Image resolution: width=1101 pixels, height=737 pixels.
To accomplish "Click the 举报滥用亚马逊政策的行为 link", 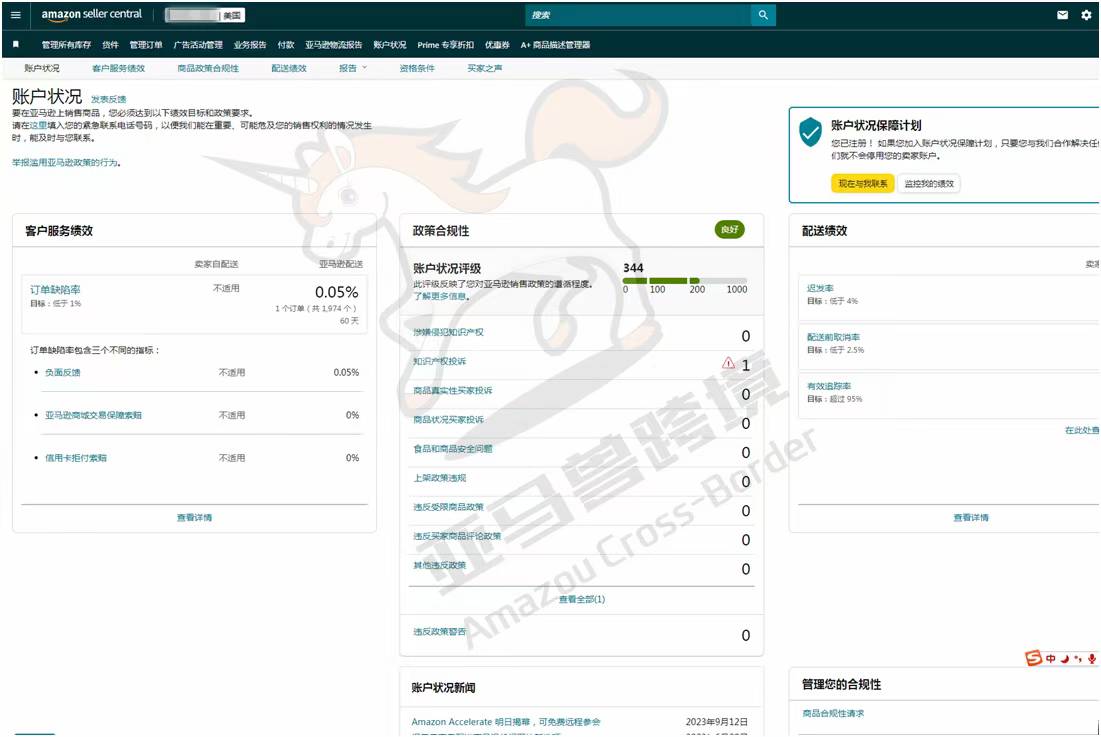I will (x=65, y=162).
